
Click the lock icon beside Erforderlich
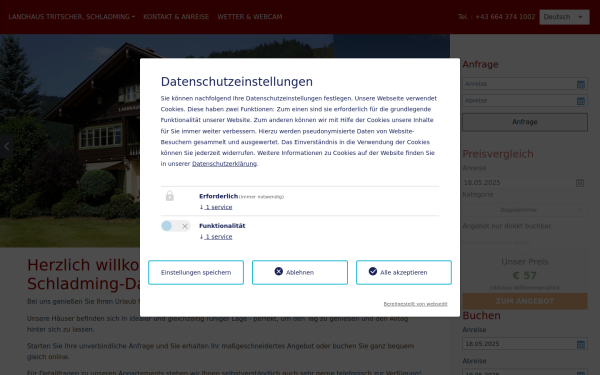point(170,196)
